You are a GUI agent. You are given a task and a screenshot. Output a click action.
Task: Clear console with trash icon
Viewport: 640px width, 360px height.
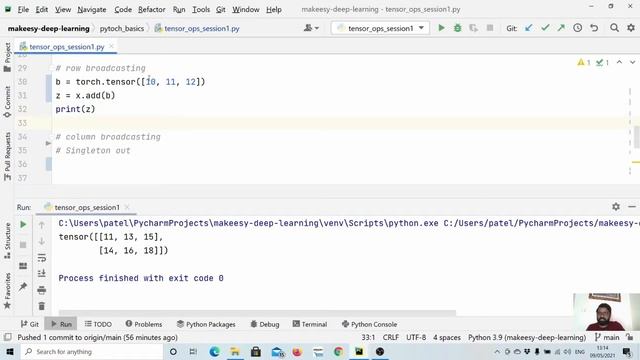(x=42, y=306)
